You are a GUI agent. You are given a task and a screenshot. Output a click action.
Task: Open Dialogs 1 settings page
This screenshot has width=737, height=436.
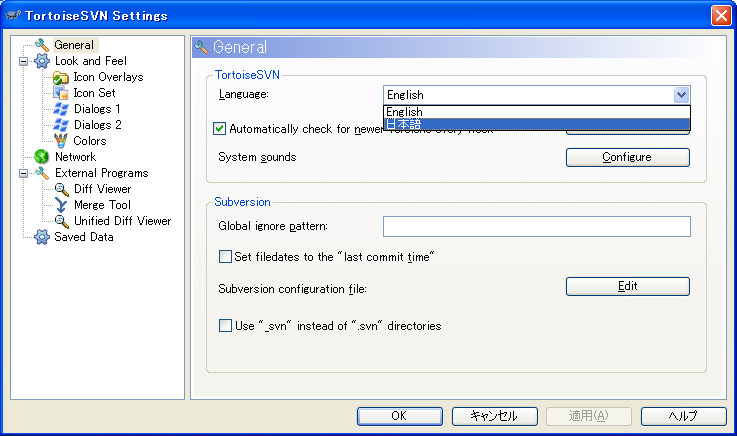(97, 109)
